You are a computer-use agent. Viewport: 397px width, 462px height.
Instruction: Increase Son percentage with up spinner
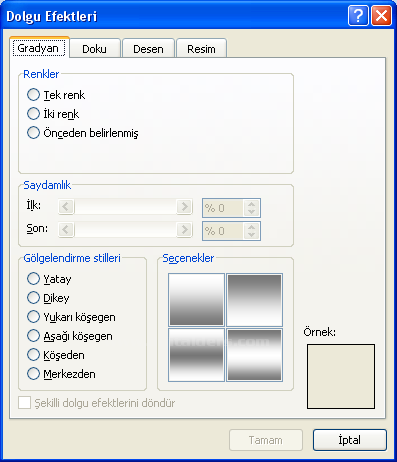[252, 227]
